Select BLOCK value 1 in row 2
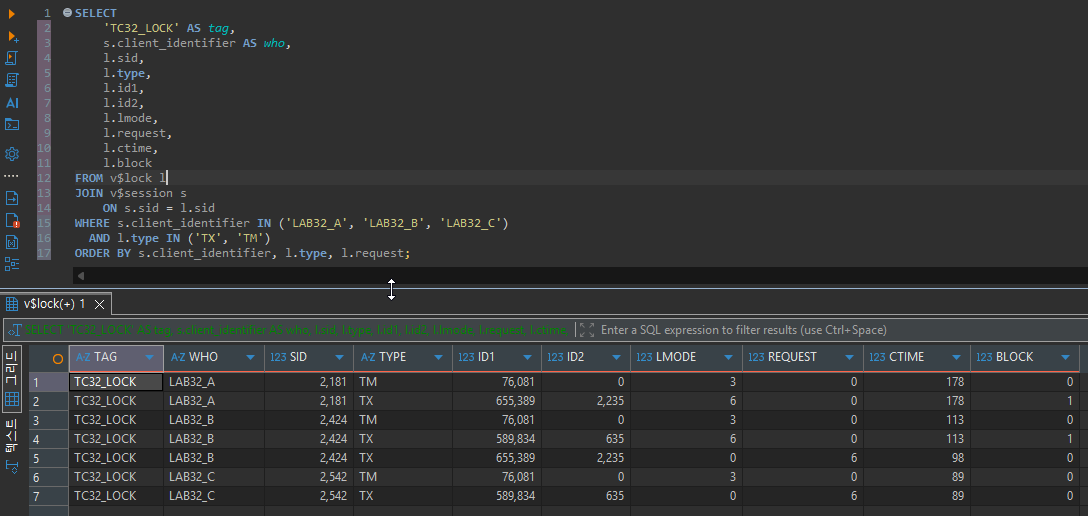1088x516 pixels. click(x=1025, y=401)
